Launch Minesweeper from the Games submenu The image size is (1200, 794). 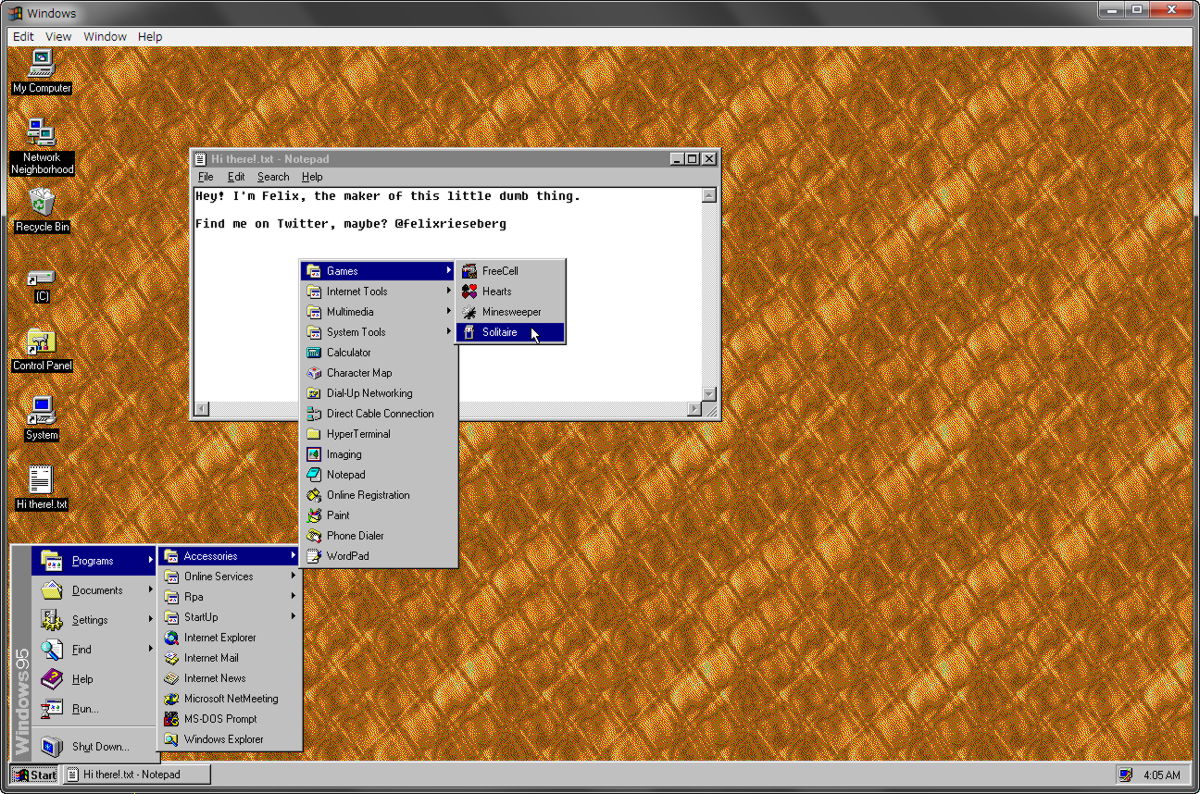tap(510, 312)
